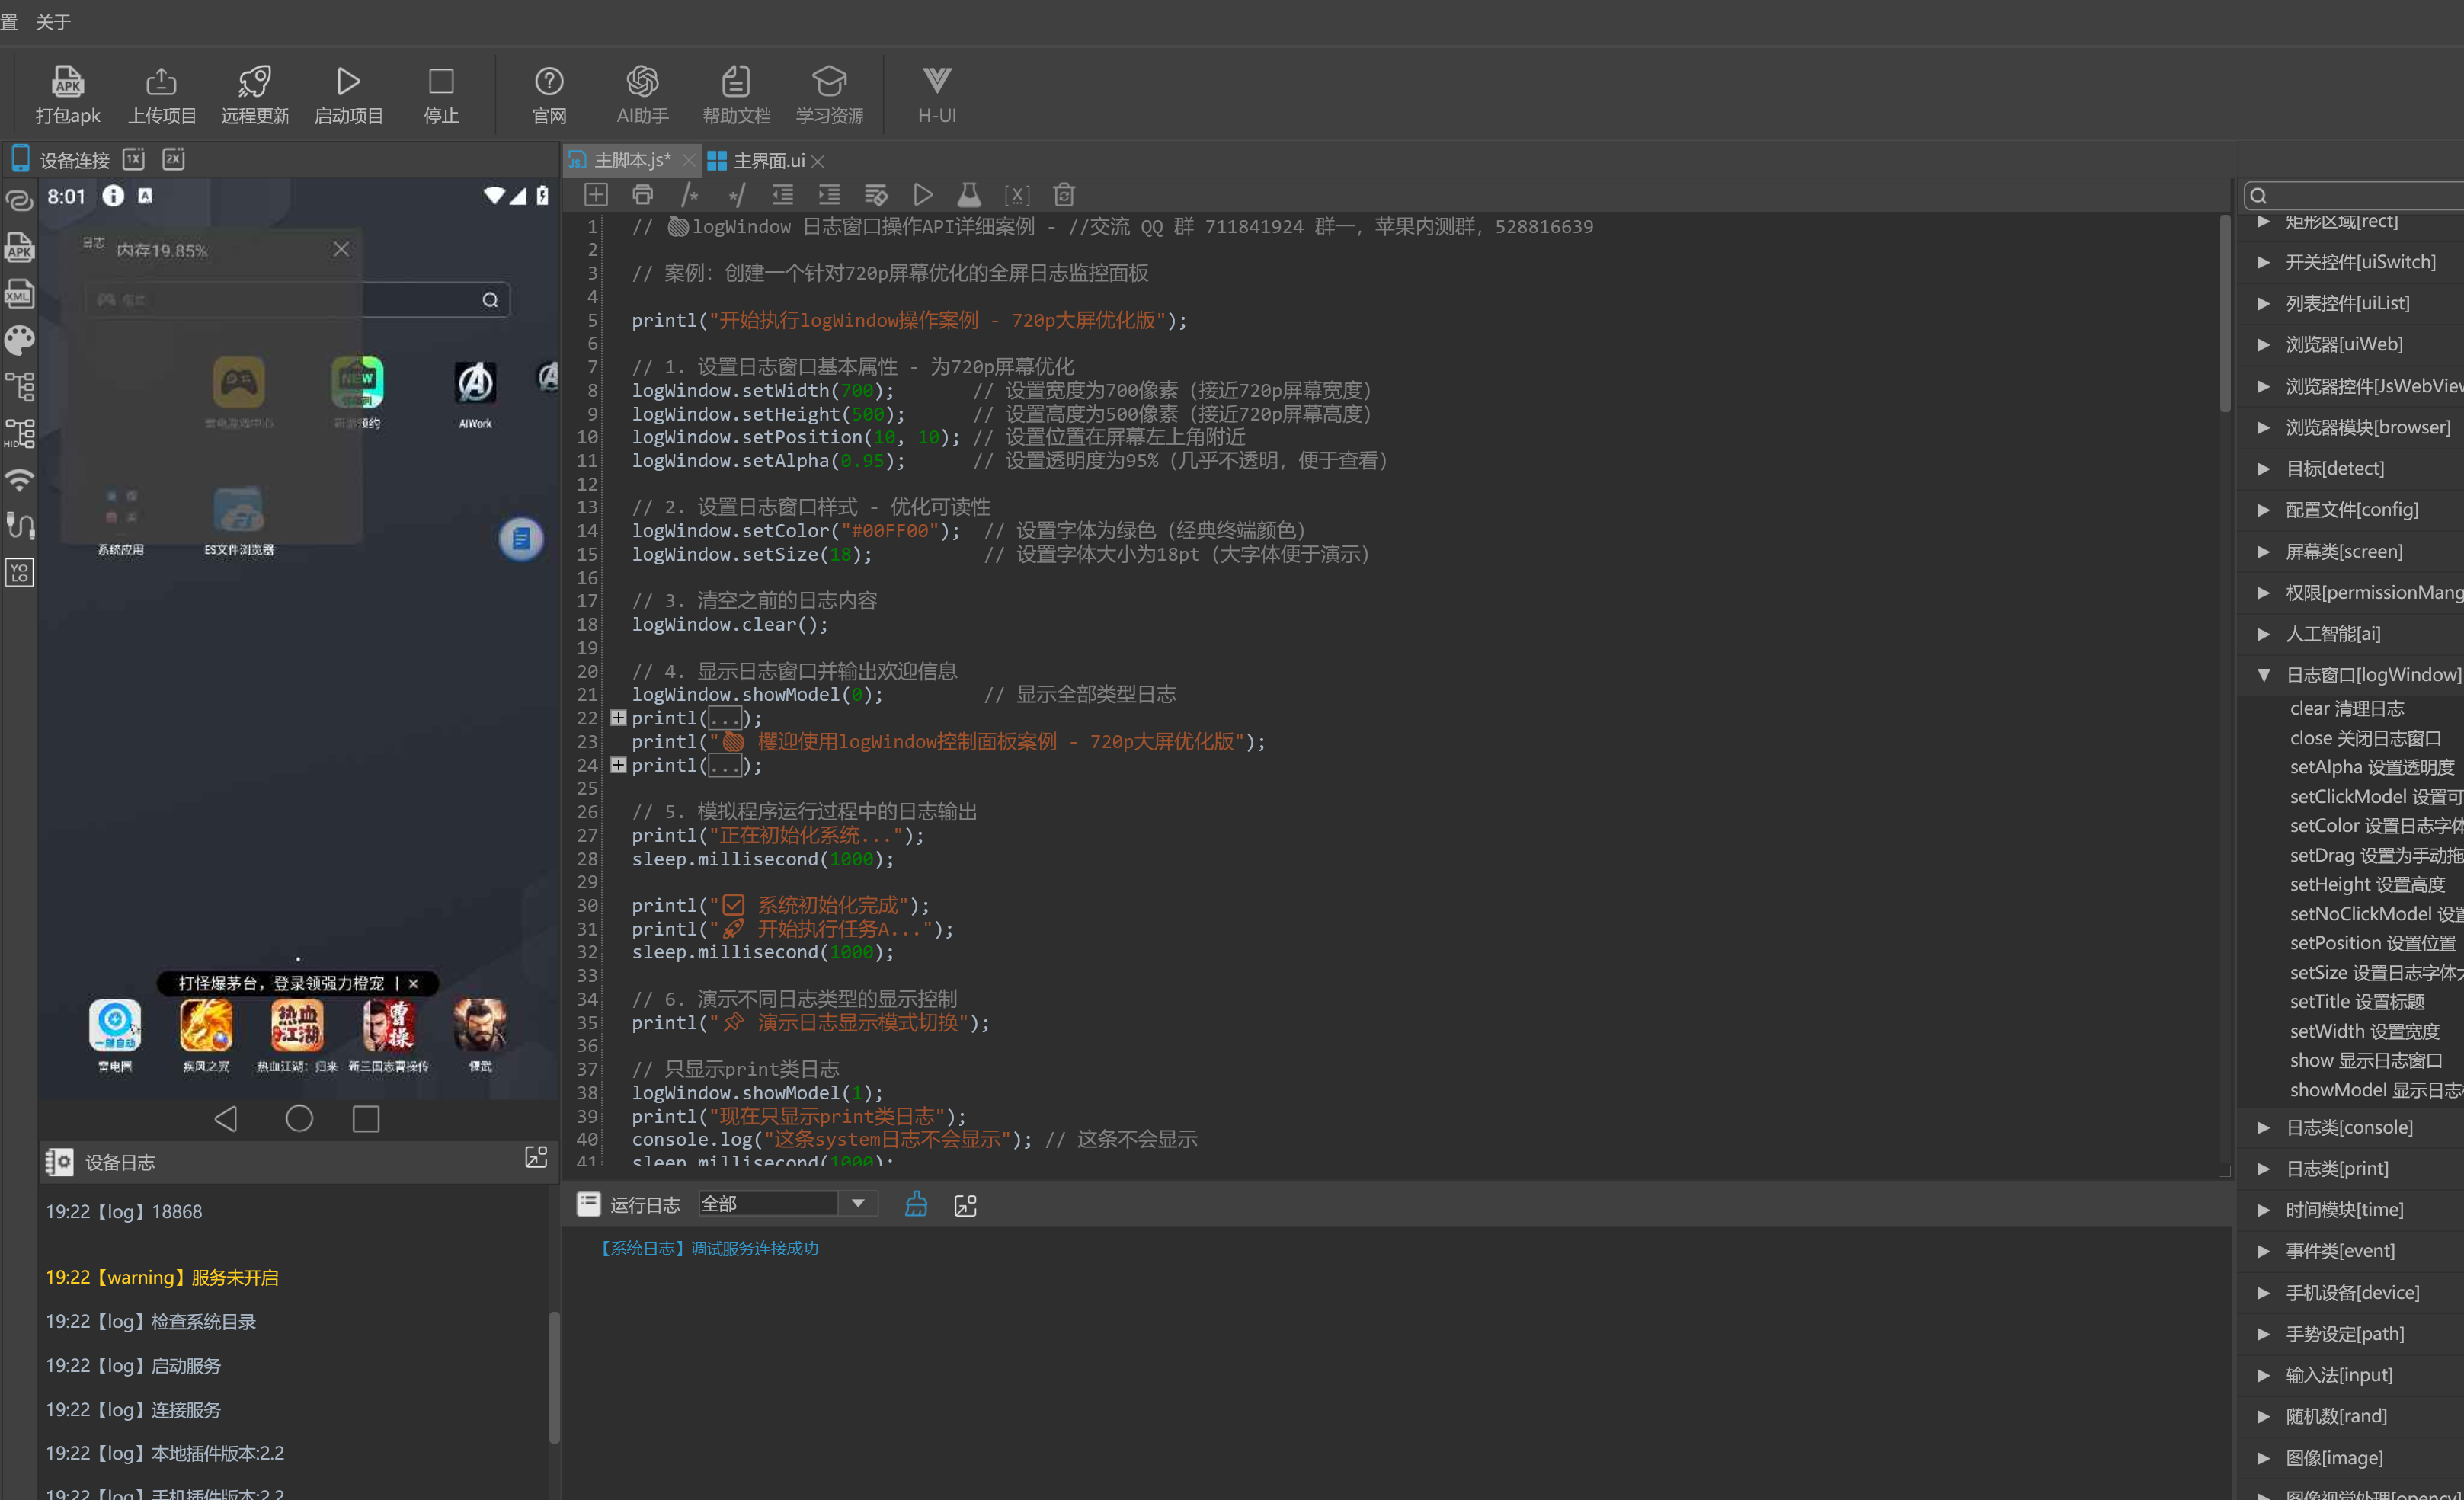Screen dimensions: 2464x1500
Task: Stop the script with 停止 button
Action: click(441, 95)
